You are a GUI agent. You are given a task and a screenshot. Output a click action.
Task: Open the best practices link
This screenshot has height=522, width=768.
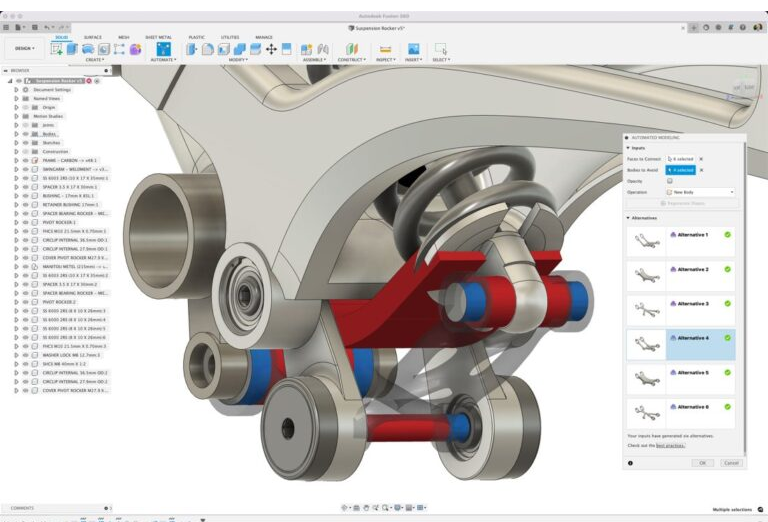click(x=670, y=446)
